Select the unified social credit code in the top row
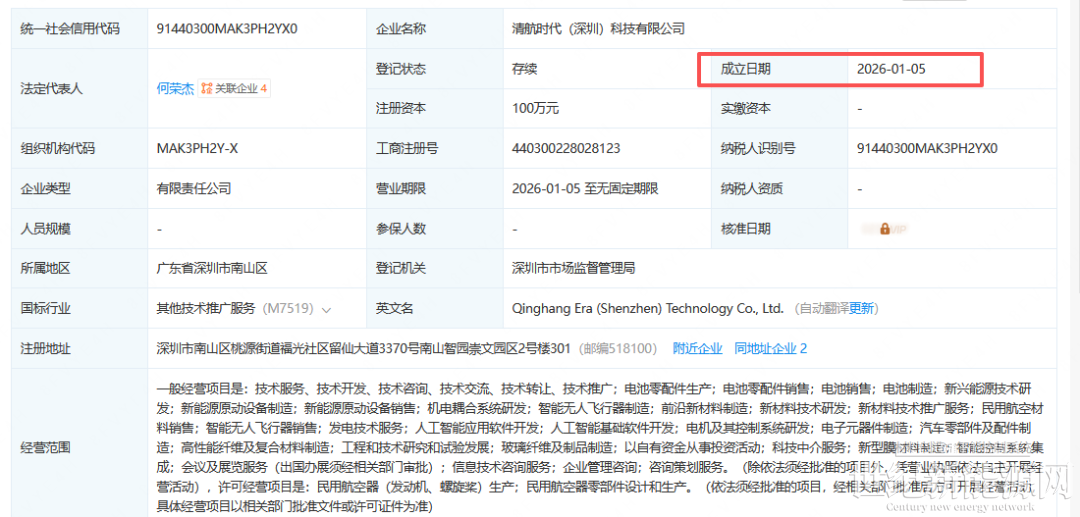The width and height of the screenshot is (1080, 517). (x=226, y=29)
